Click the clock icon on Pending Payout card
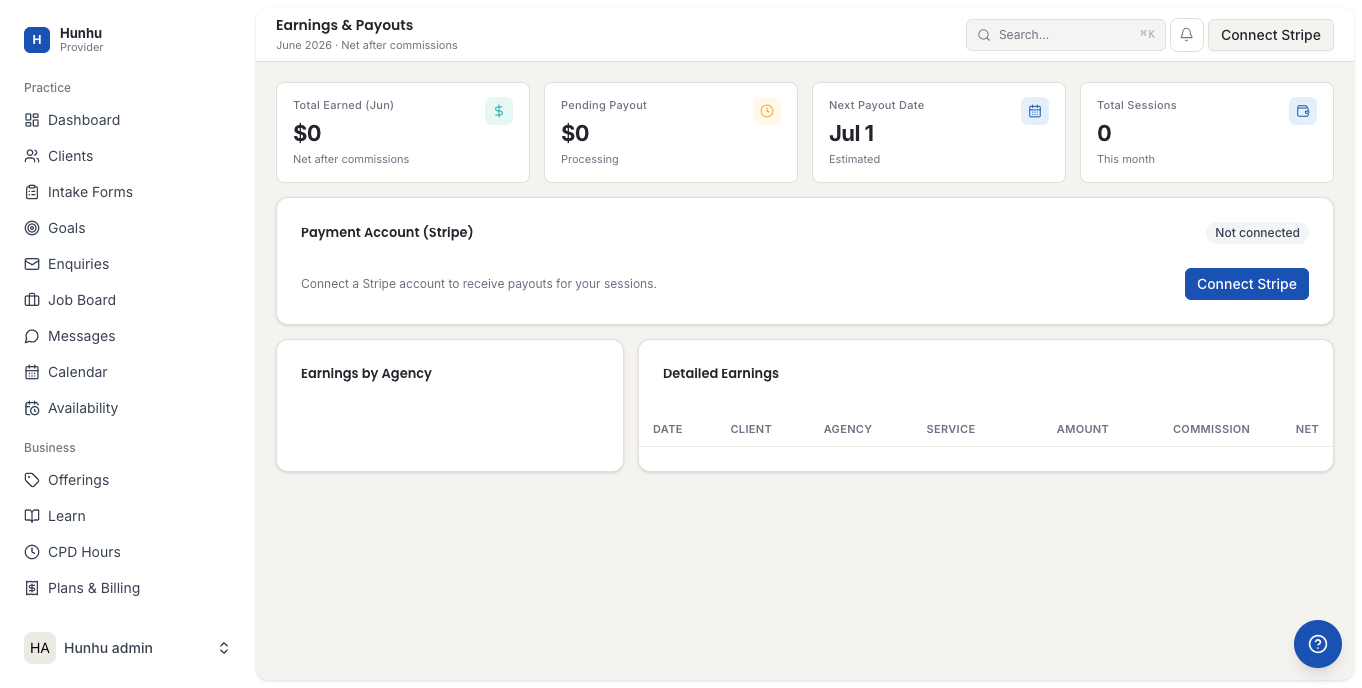1362x688 pixels. [x=767, y=111]
